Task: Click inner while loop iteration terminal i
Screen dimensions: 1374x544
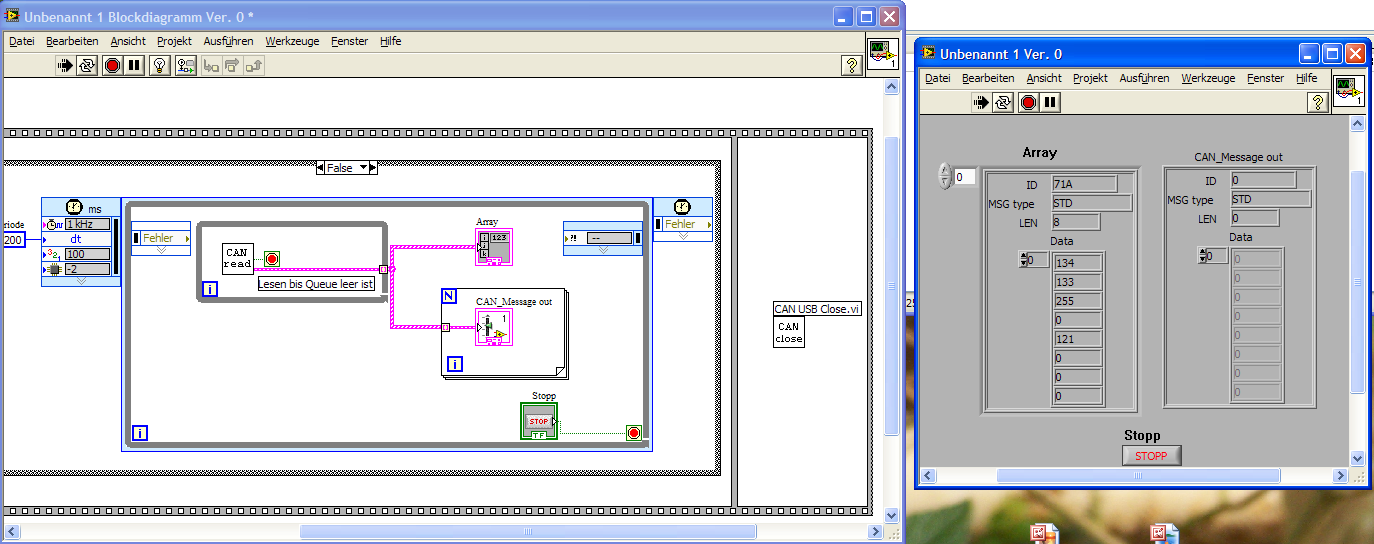Action: [x=210, y=290]
